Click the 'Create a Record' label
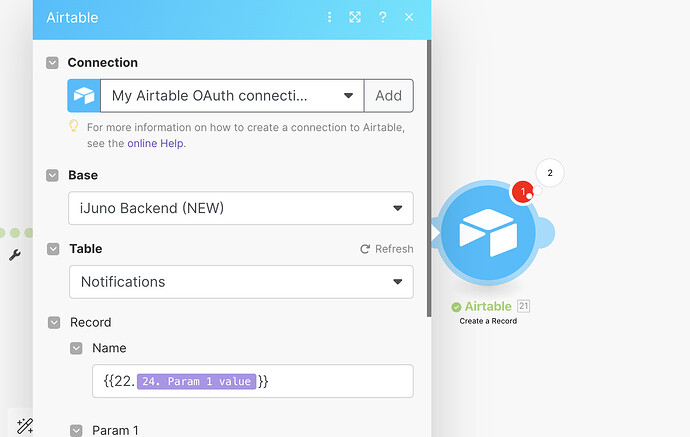 coord(488,321)
